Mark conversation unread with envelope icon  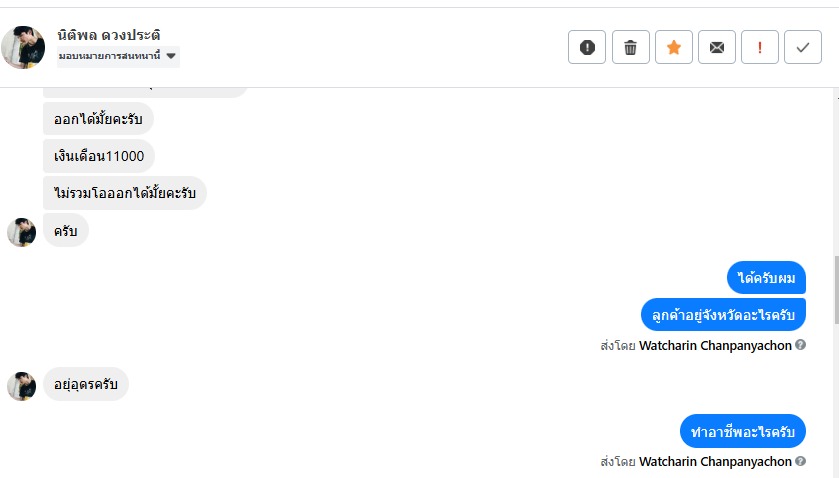pyautogui.click(x=717, y=47)
